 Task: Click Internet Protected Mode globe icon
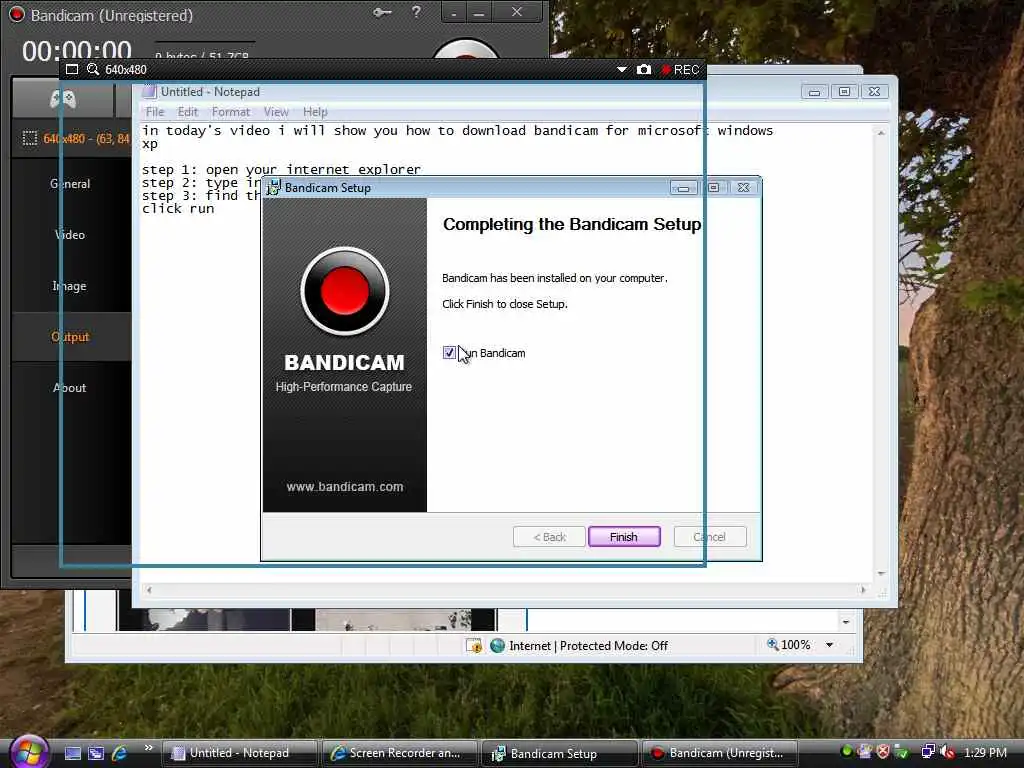pyautogui.click(x=498, y=645)
